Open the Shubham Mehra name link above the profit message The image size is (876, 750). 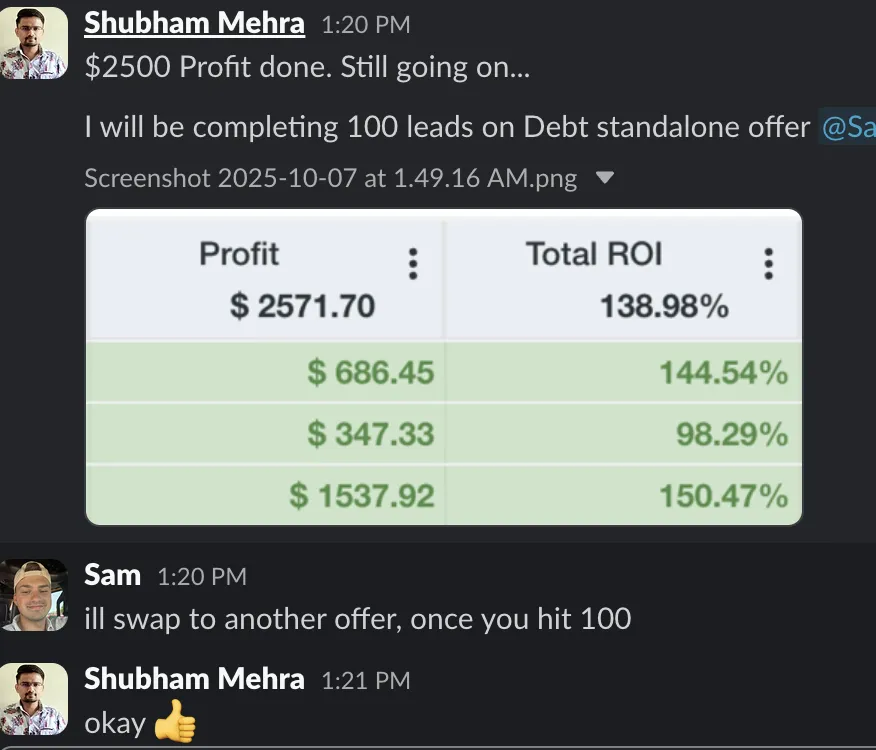coord(194,23)
